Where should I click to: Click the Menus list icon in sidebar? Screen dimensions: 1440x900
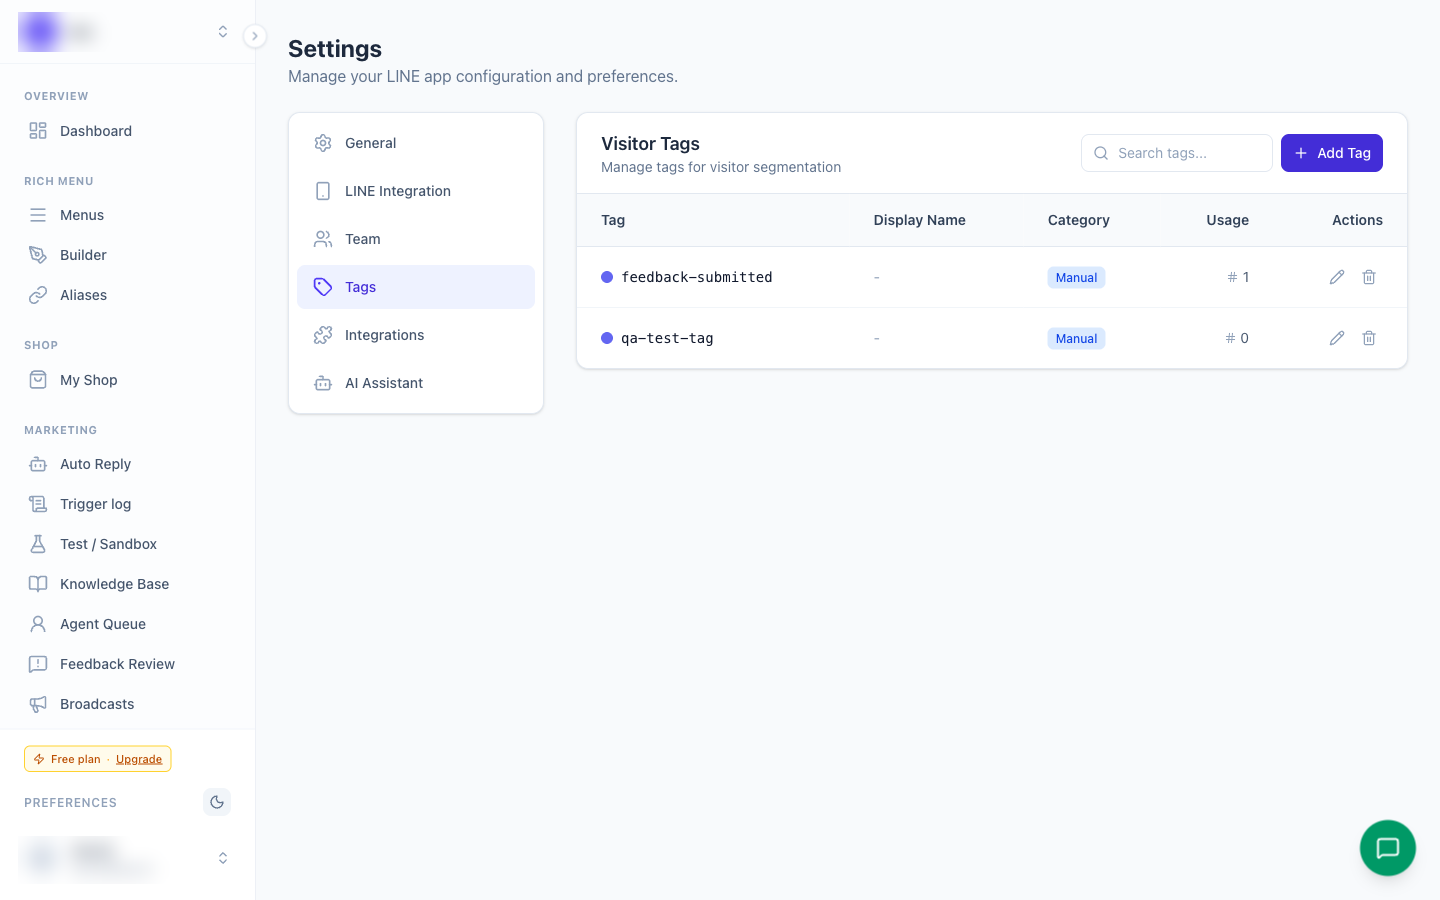(38, 215)
